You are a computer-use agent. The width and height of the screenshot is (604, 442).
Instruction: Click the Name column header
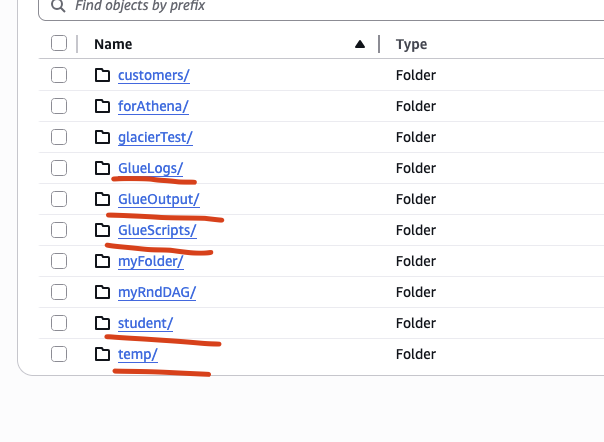pyautogui.click(x=113, y=44)
